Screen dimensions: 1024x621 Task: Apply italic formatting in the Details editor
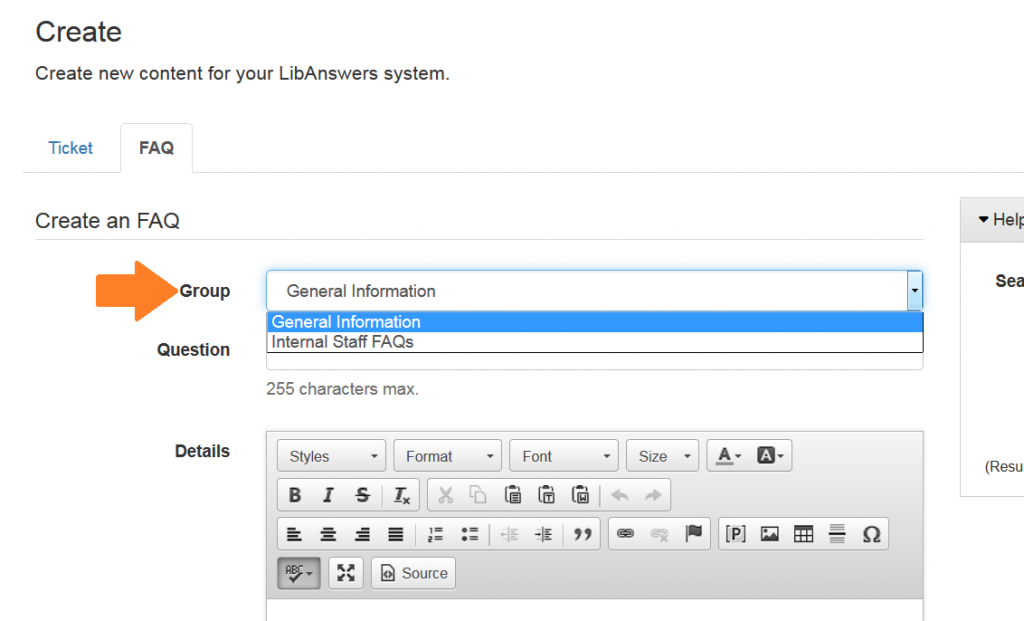click(x=328, y=494)
